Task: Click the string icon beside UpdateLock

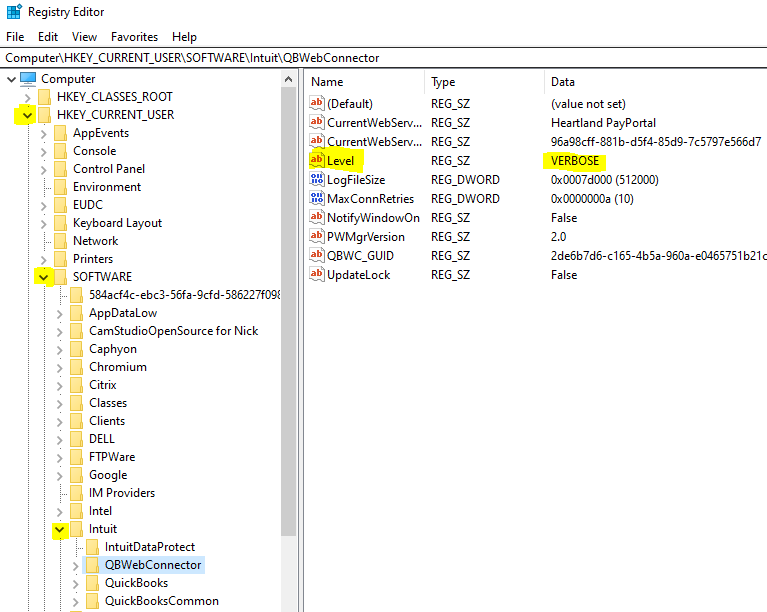Action: (317, 274)
